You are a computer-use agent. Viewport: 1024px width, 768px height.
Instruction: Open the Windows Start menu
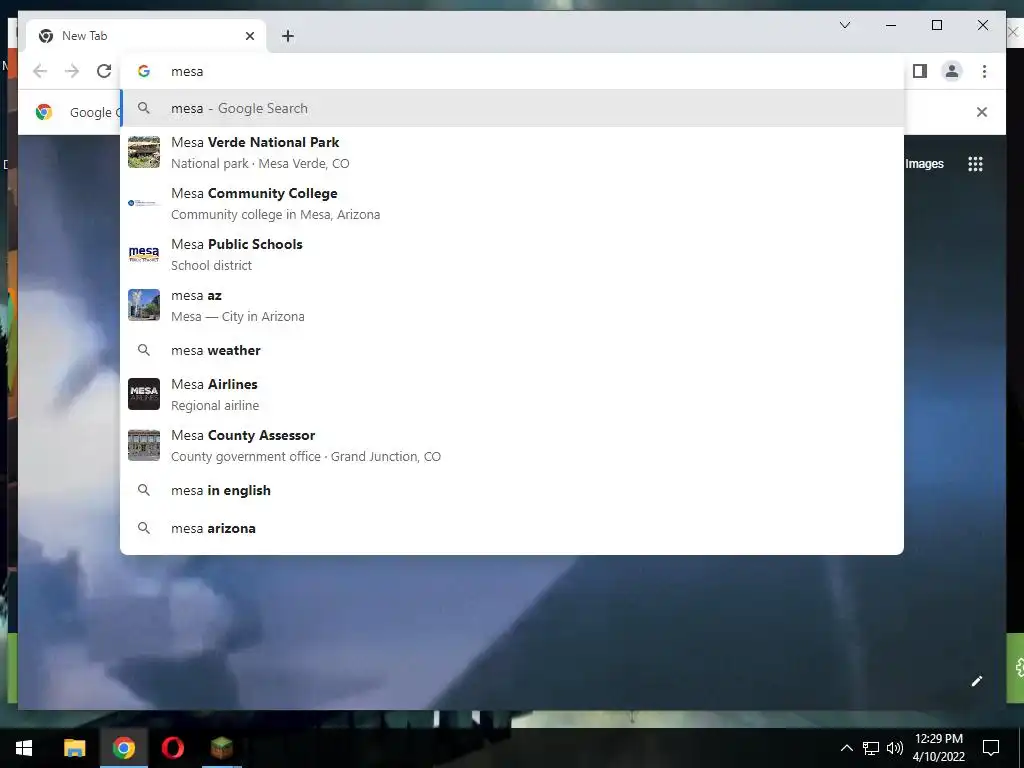[24, 748]
